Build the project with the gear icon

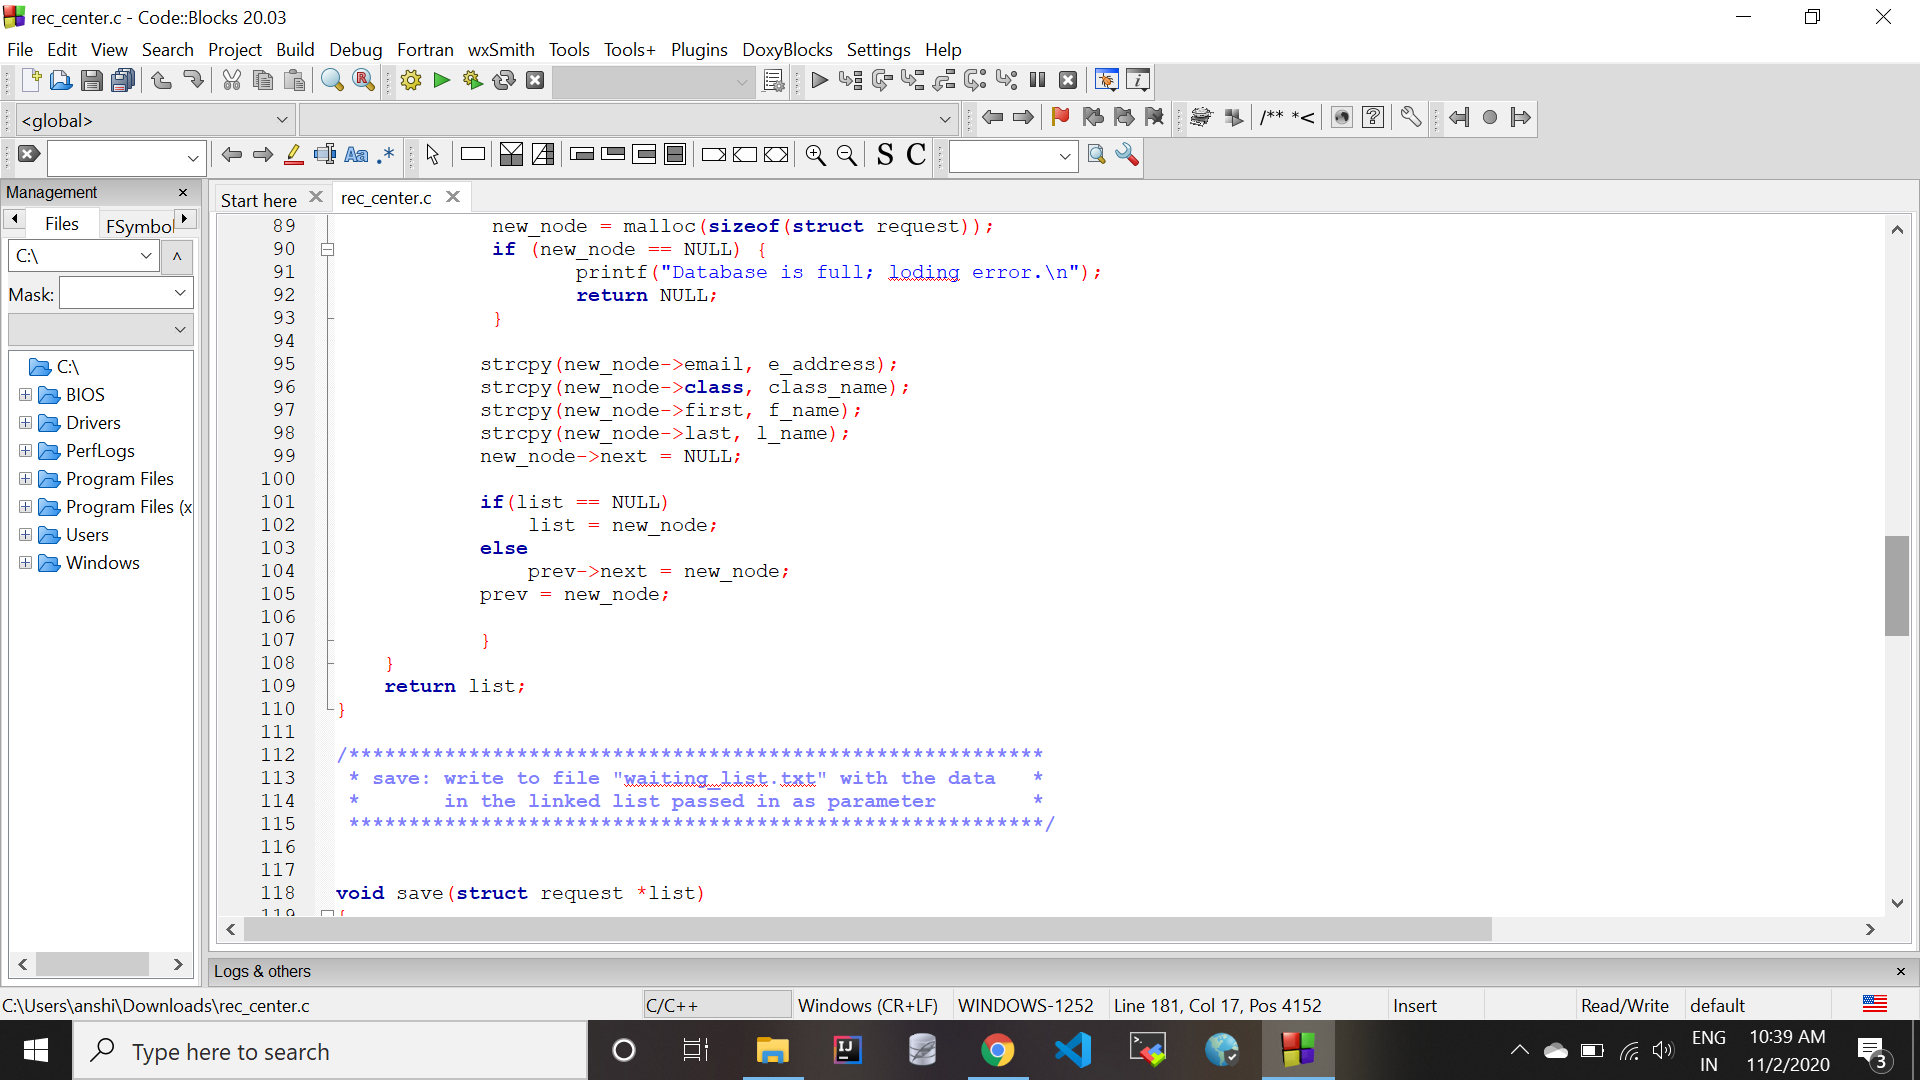point(410,80)
